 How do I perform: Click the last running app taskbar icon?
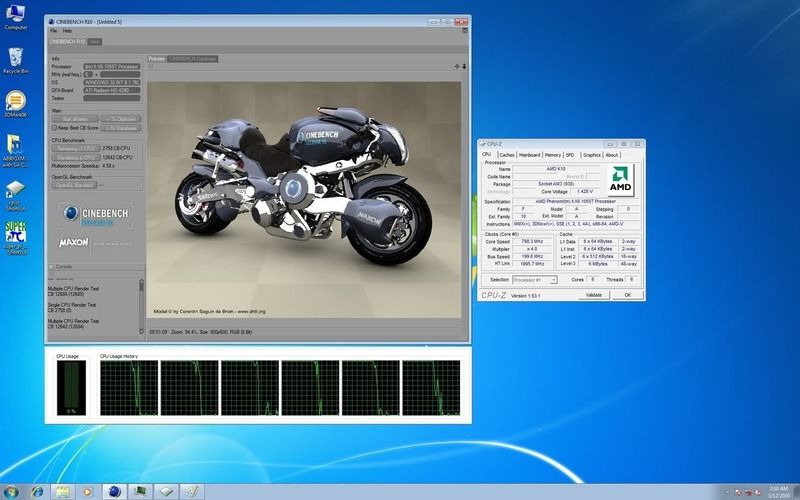coord(191,492)
